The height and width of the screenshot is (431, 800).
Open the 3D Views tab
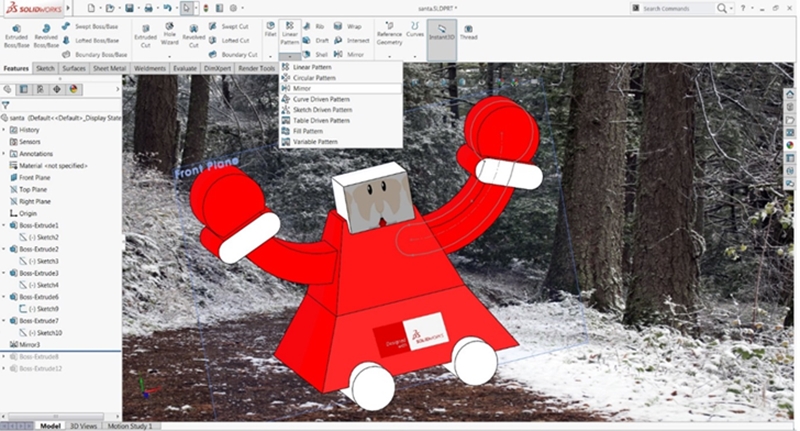[x=83, y=426]
